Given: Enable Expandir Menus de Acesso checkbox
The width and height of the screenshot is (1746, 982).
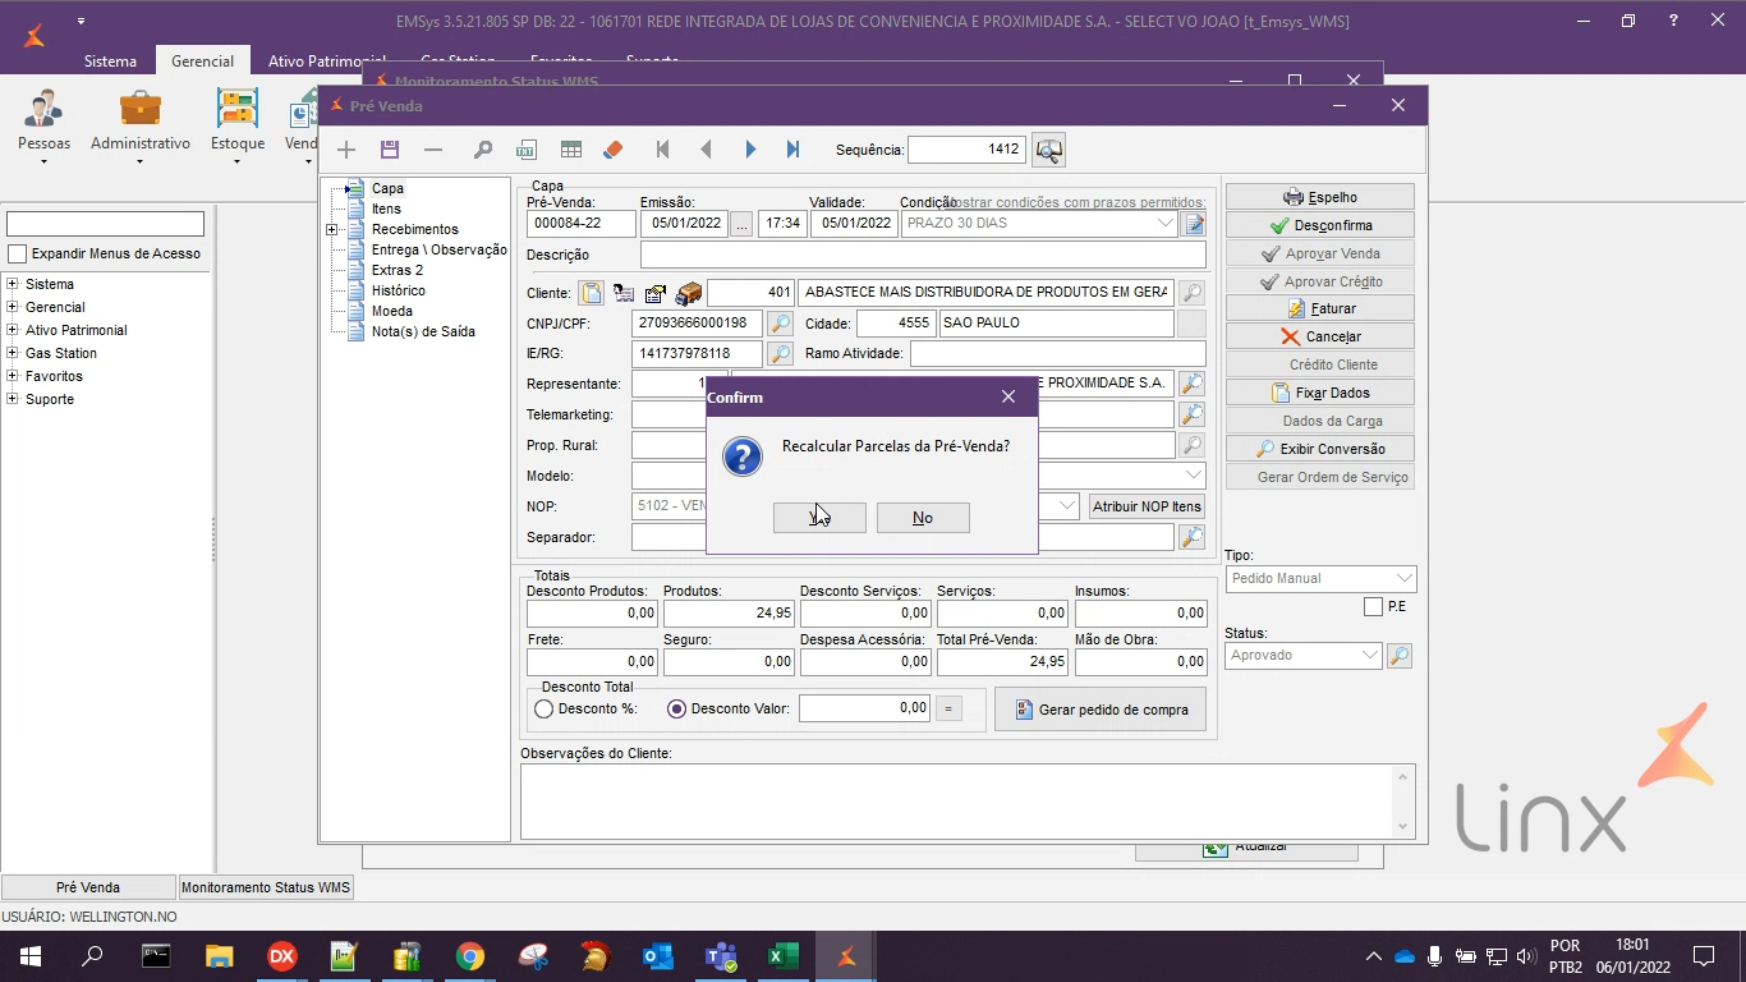Looking at the screenshot, I should click(x=17, y=254).
